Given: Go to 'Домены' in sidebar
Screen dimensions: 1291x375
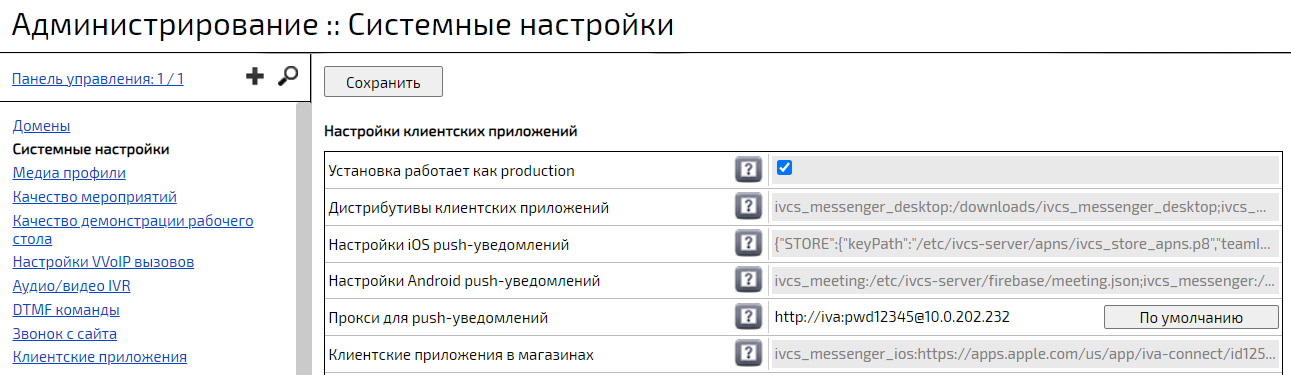Looking at the screenshot, I should click(41, 126).
